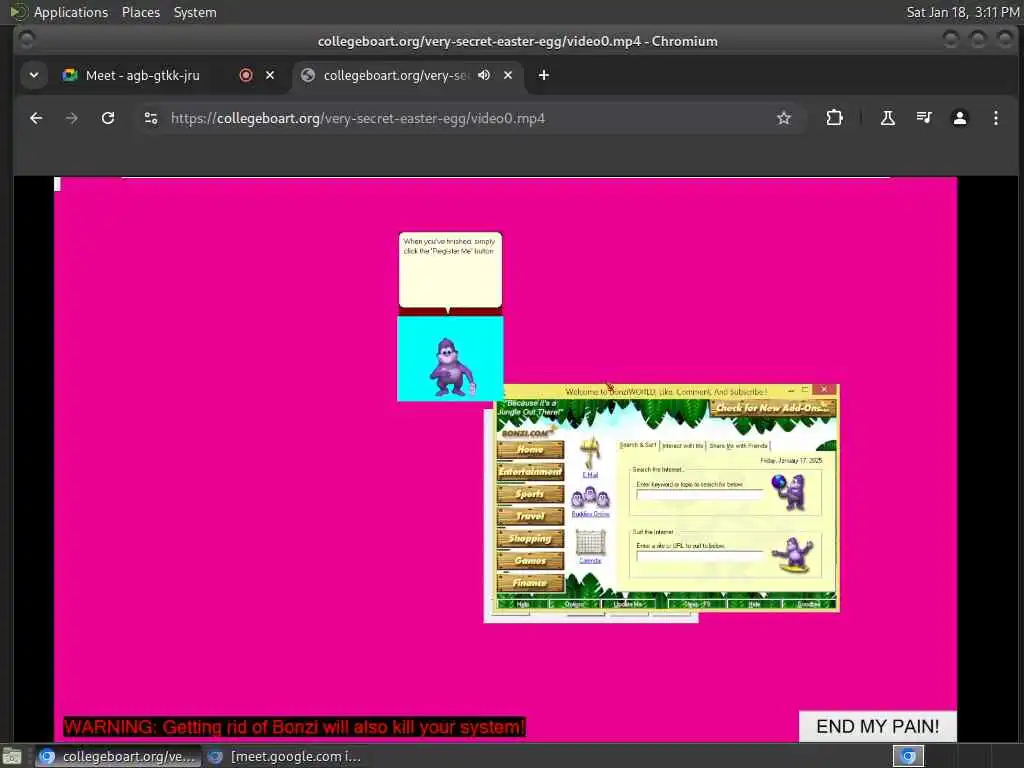This screenshot has width=1024, height=768.
Task: Switch to the Interact with Me tab
Action: click(x=682, y=445)
